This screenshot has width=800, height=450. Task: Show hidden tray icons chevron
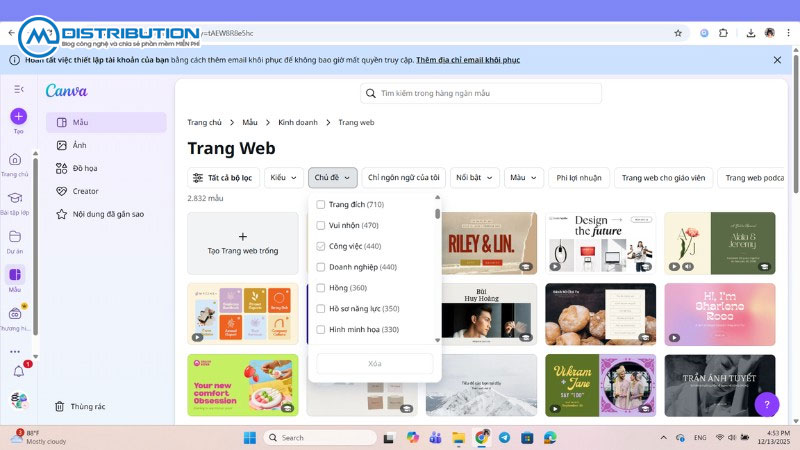[x=663, y=438]
